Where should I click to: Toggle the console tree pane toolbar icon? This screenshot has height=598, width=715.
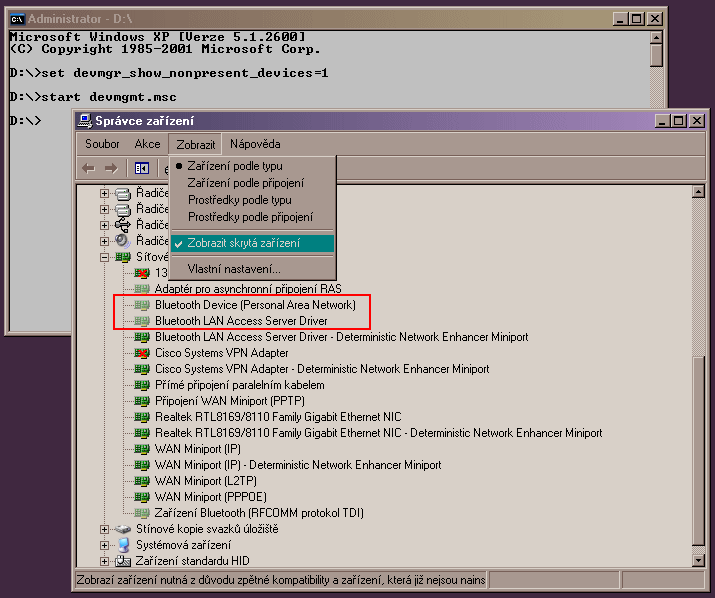(x=142, y=169)
